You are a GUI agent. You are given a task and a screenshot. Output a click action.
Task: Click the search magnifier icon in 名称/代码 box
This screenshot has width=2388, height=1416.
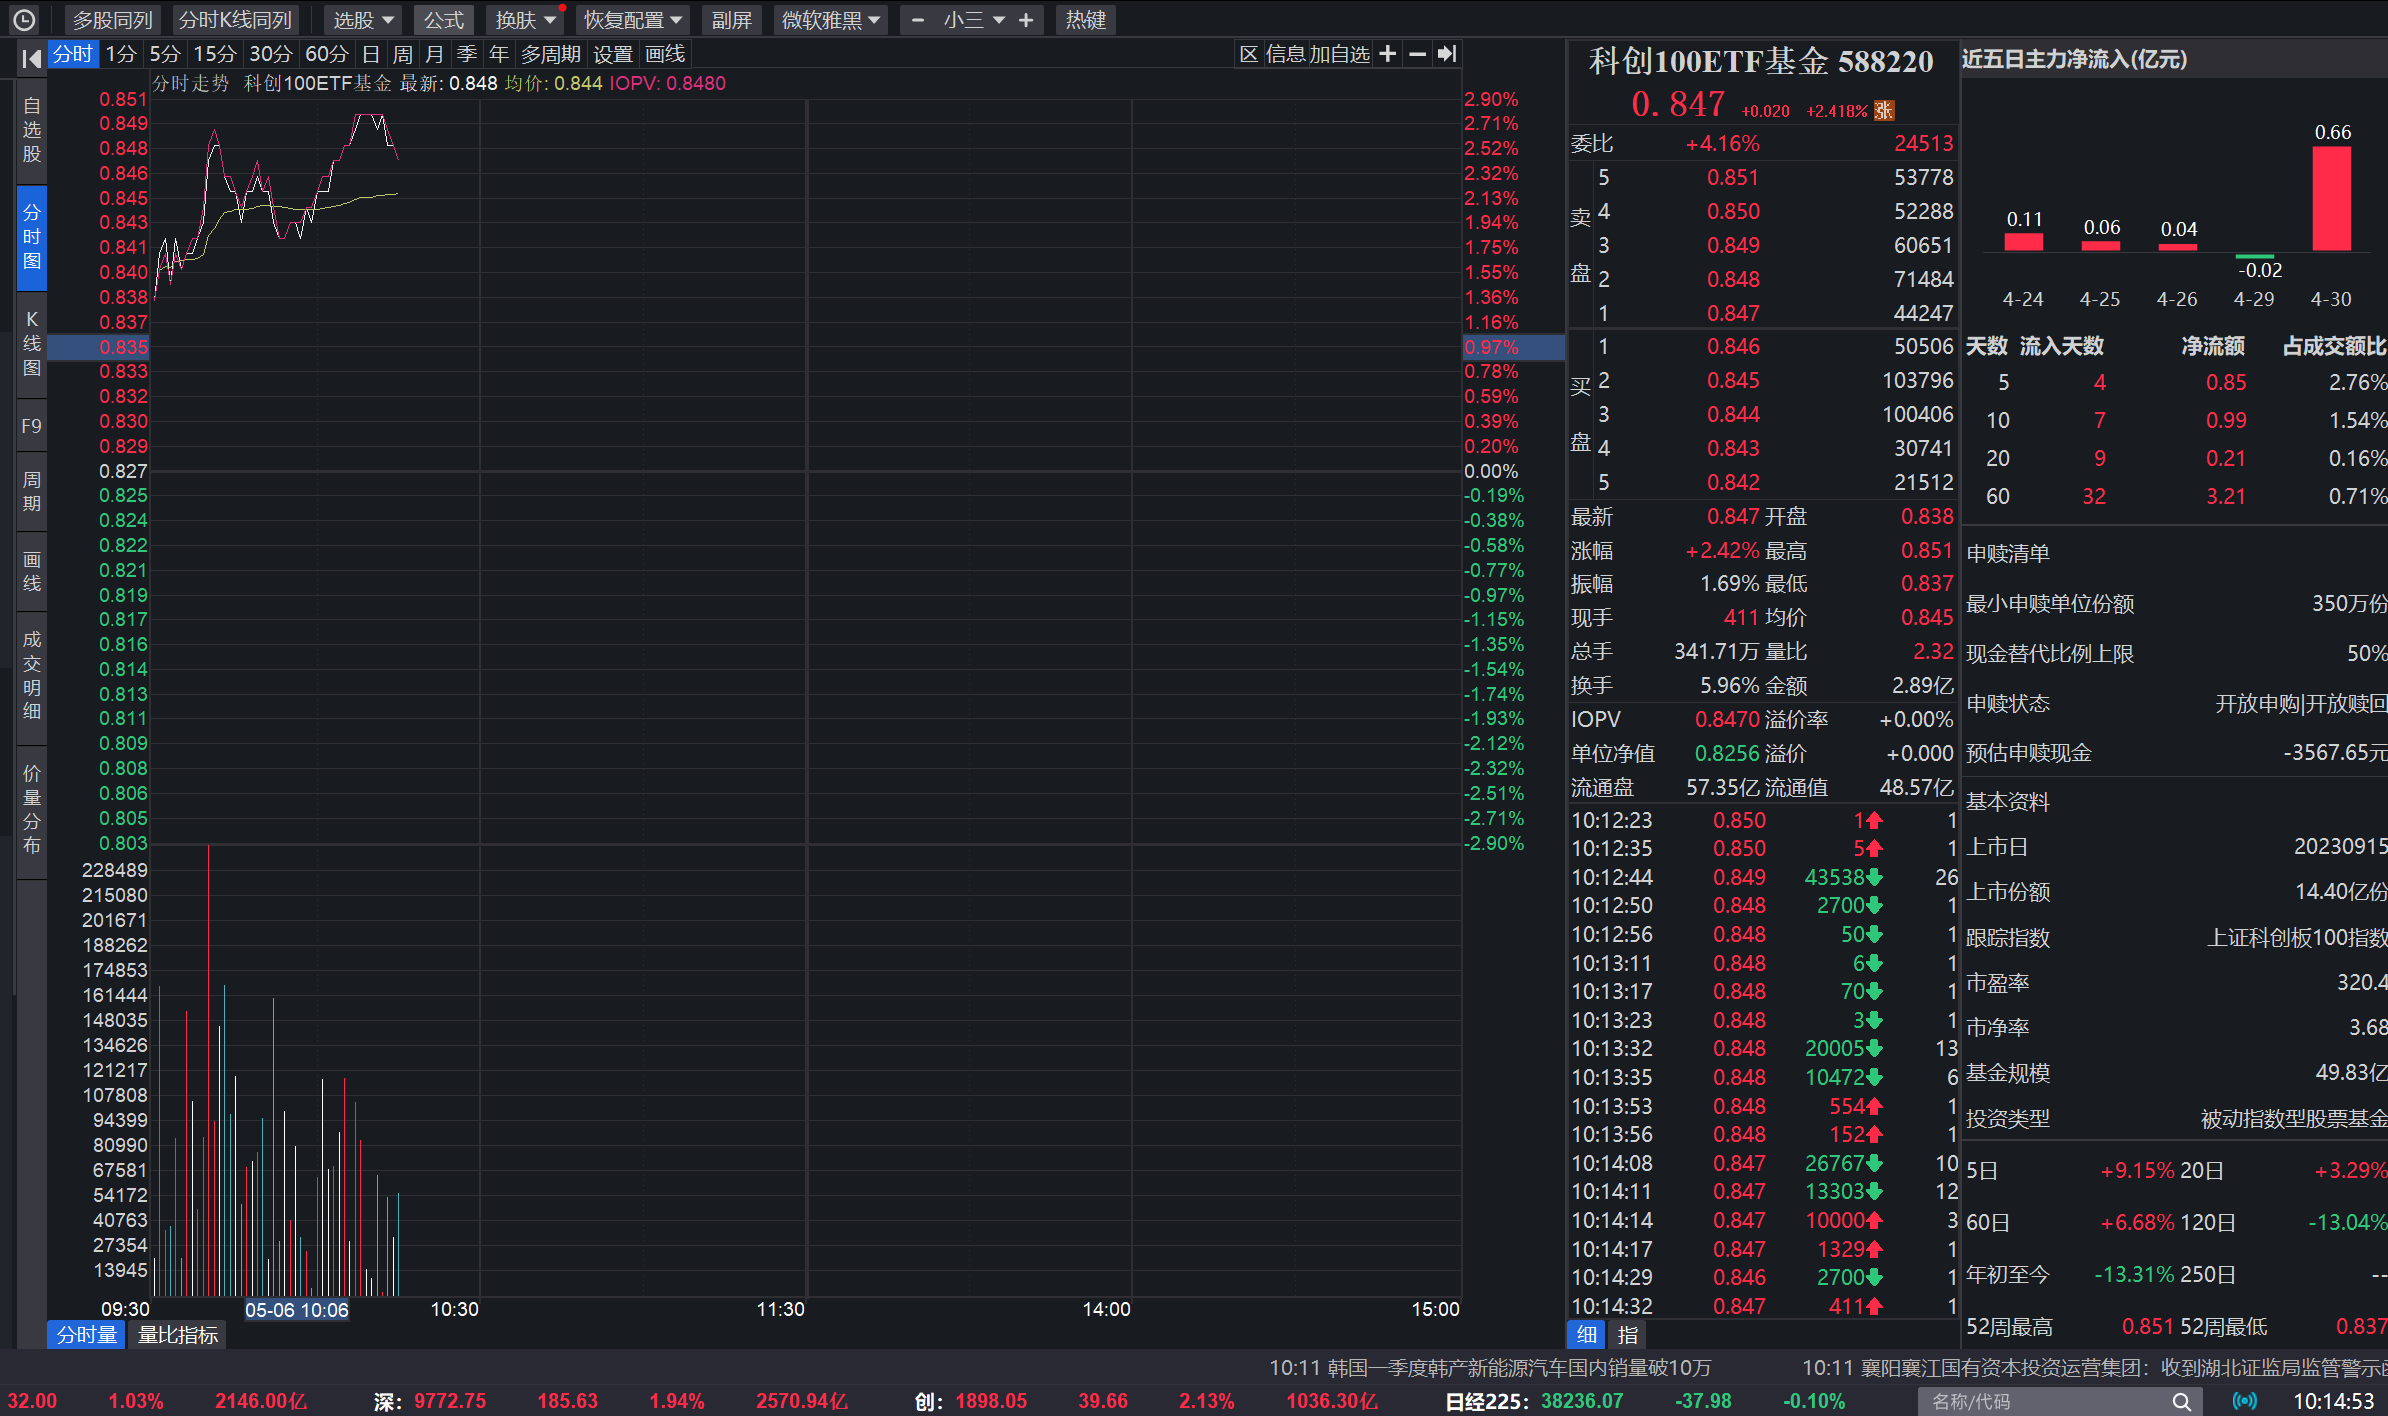point(2181,1401)
